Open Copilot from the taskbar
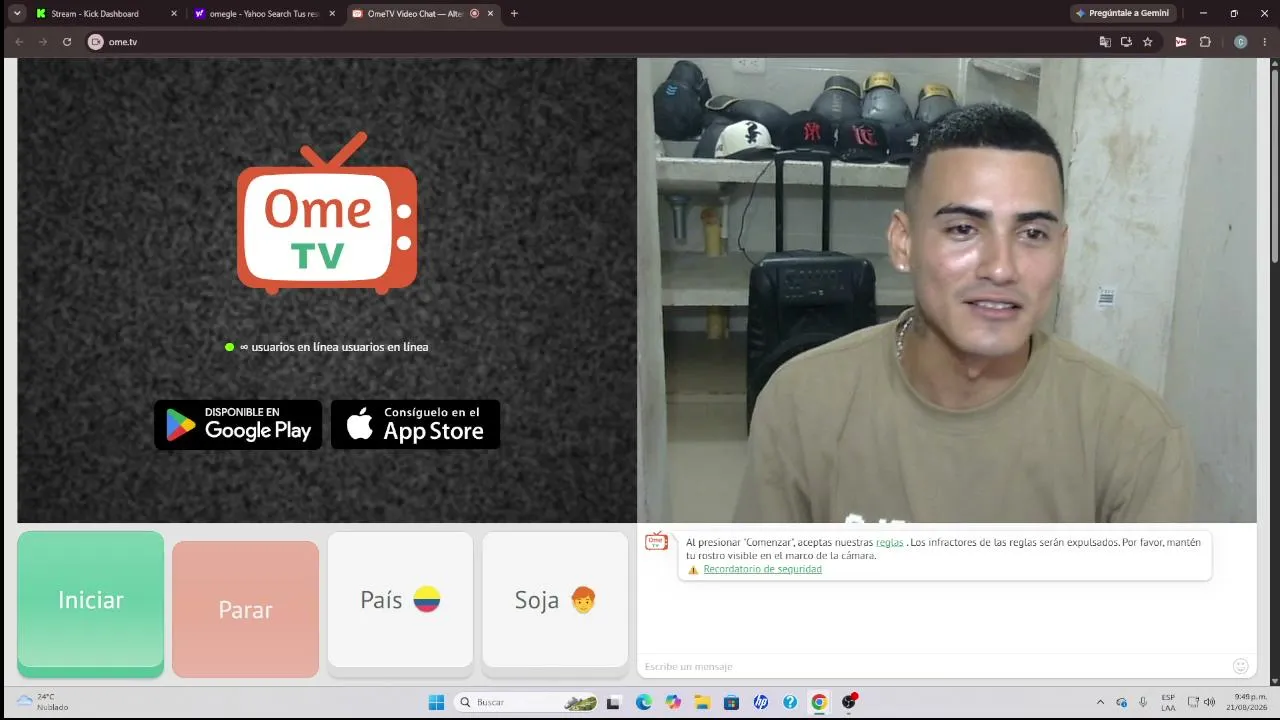Image resolution: width=1280 pixels, height=720 pixels. pos(673,702)
